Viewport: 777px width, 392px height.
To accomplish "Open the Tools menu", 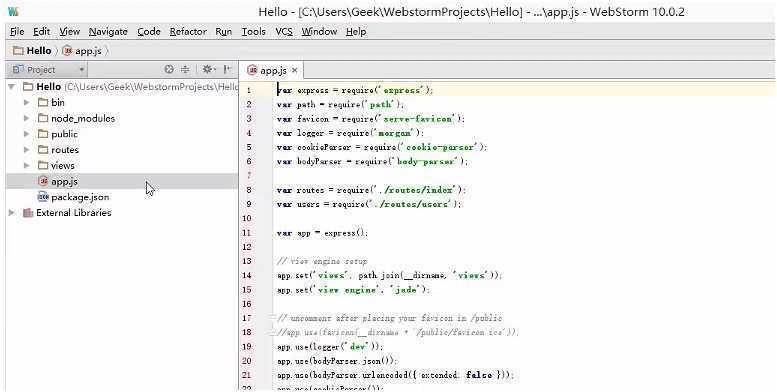I will pos(253,32).
